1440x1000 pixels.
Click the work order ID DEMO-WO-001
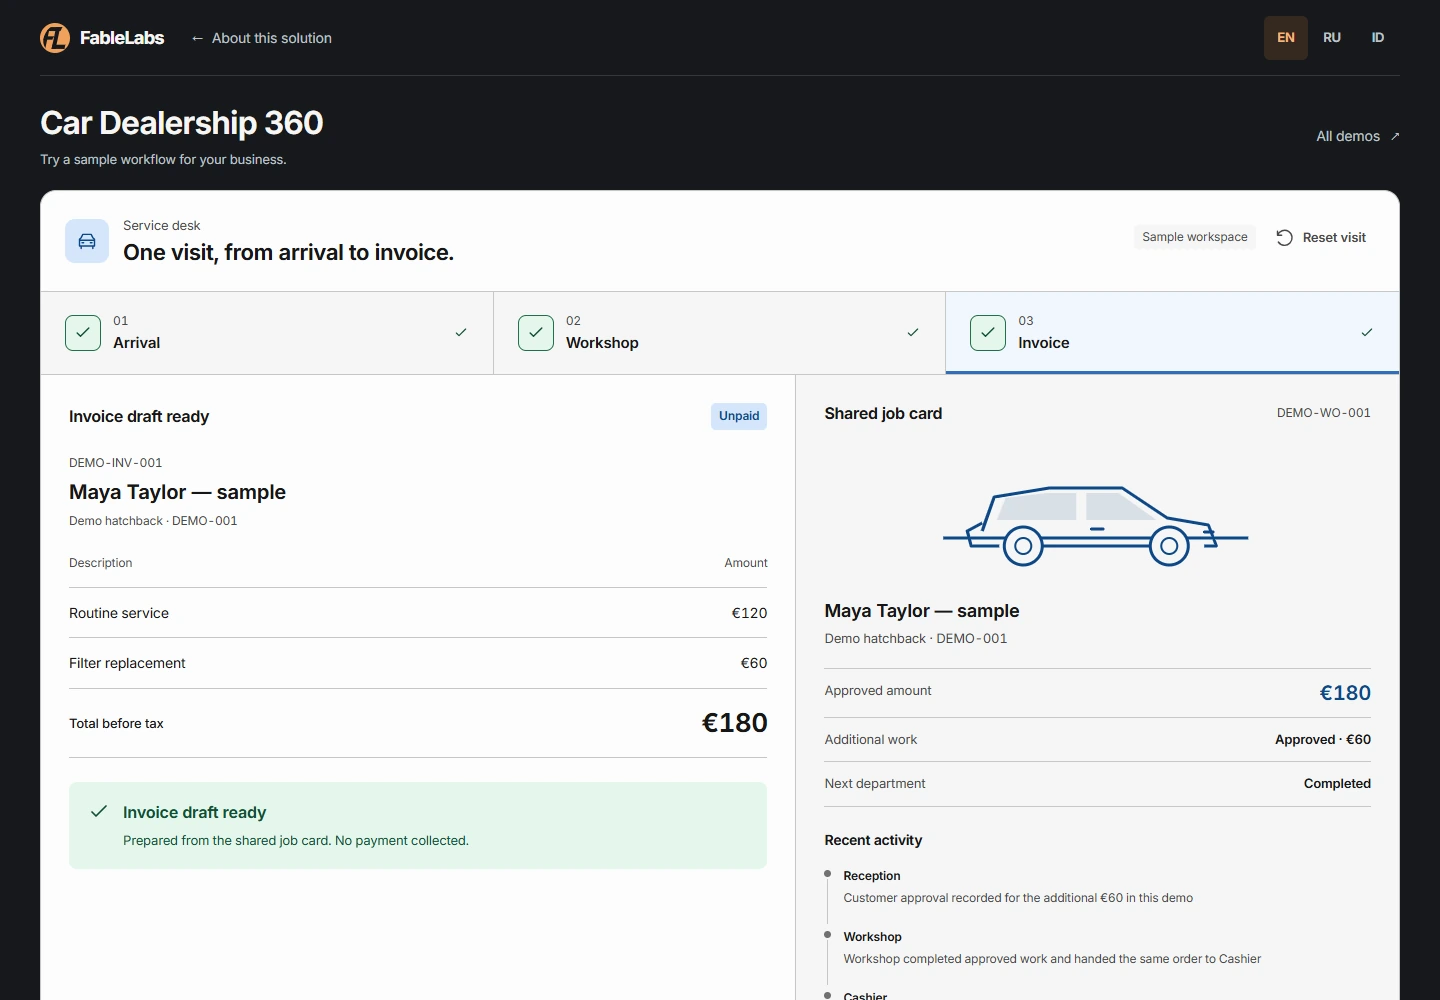pos(1324,413)
